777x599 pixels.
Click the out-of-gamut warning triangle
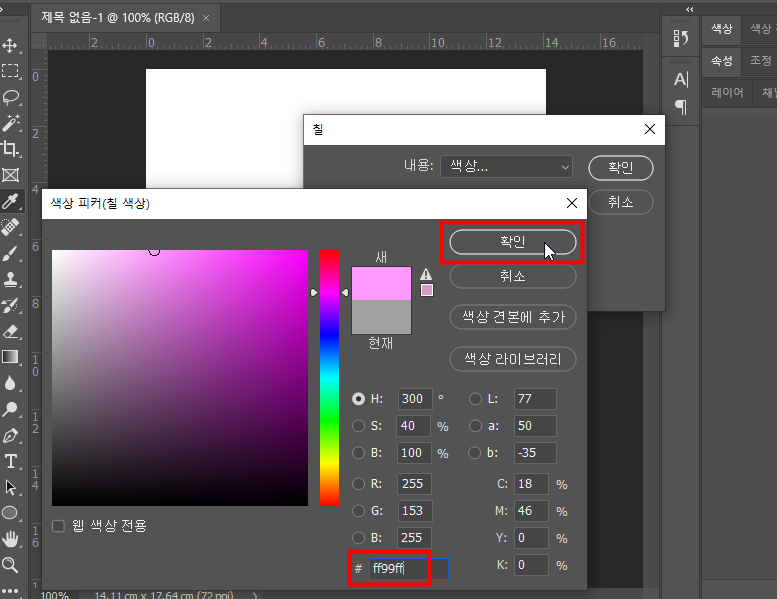tap(427, 274)
